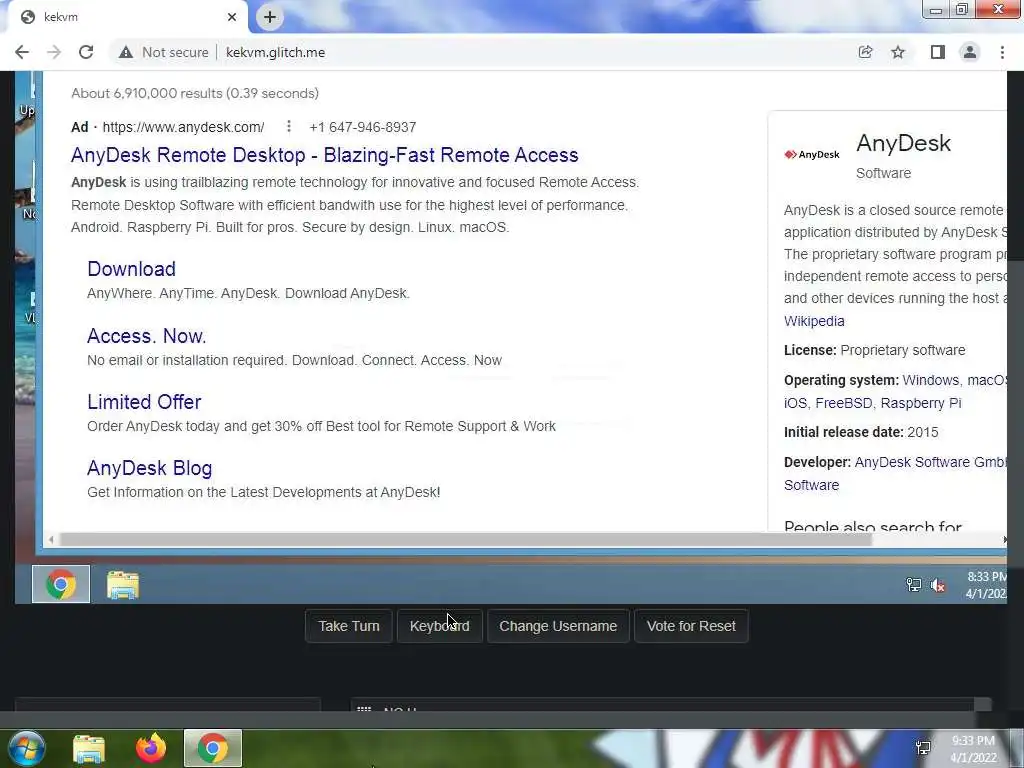Open the Chrome three-dot menu
Screen dimensions: 1024x768
(x=1002, y=52)
